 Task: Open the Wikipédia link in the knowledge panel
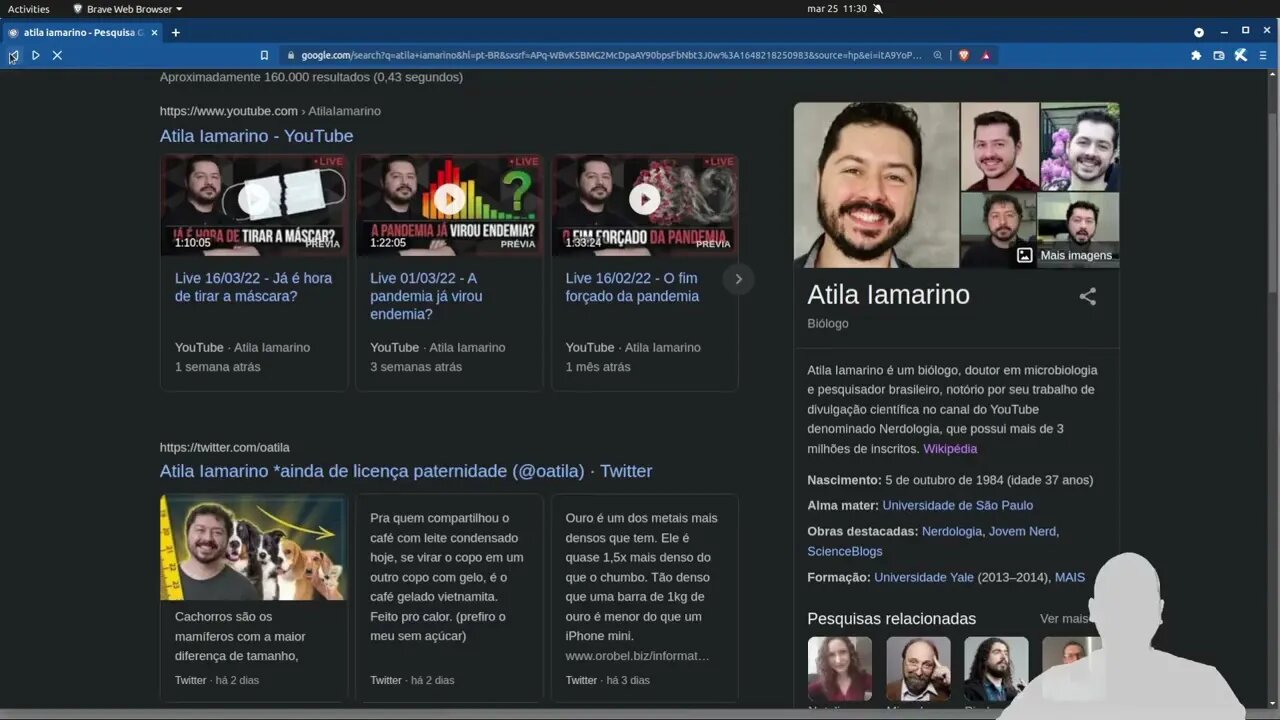[x=950, y=449]
